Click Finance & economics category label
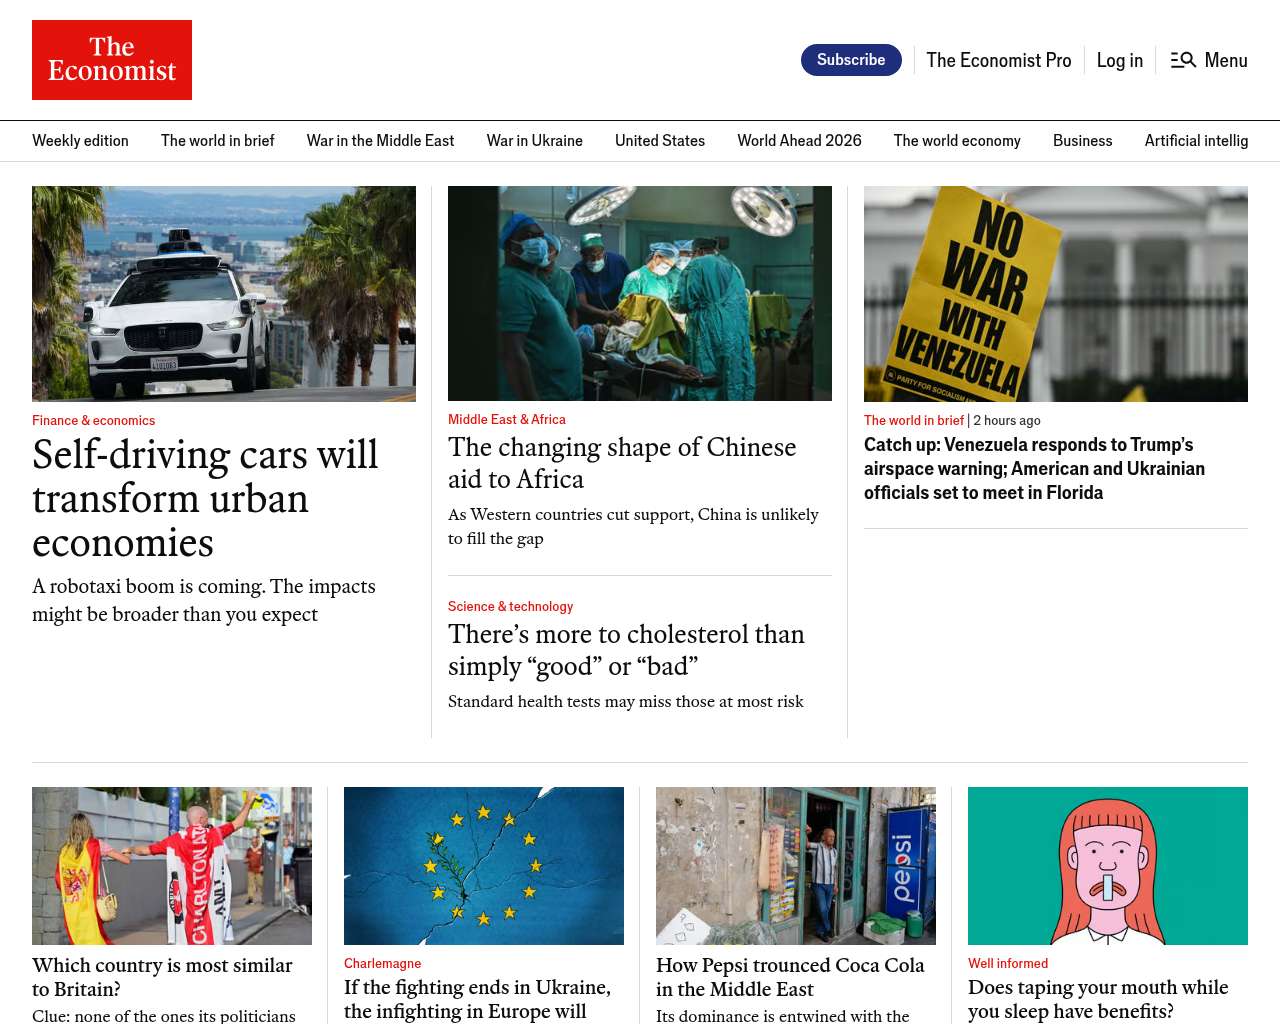 tap(93, 421)
